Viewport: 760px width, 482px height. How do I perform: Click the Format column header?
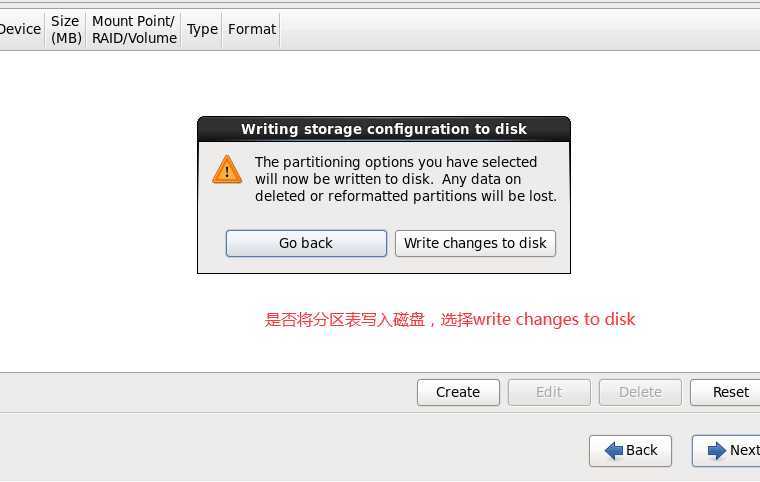252,30
